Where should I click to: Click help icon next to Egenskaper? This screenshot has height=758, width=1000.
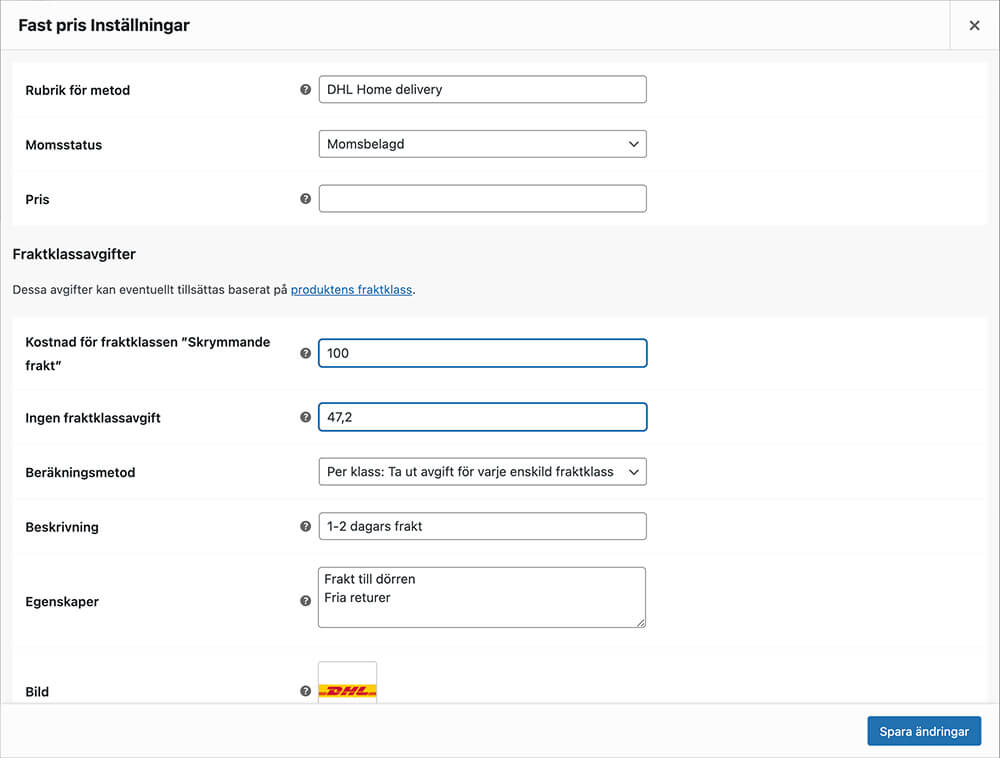coord(306,601)
